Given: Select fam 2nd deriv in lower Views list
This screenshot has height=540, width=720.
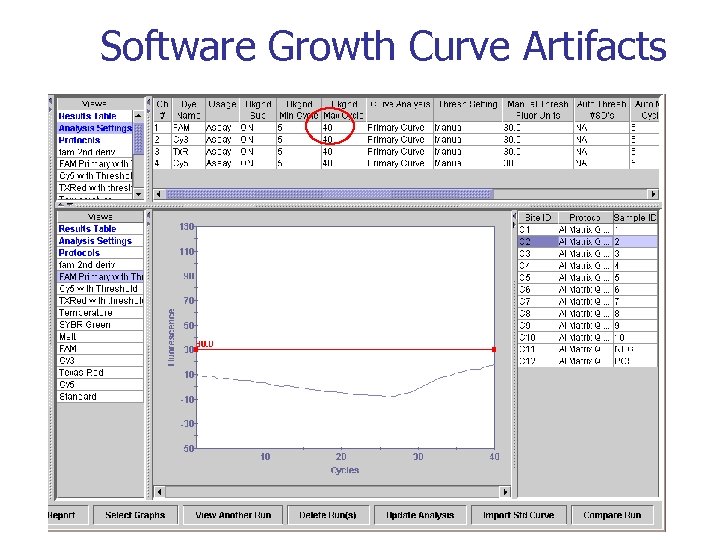Looking at the screenshot, I should point(100,264).
